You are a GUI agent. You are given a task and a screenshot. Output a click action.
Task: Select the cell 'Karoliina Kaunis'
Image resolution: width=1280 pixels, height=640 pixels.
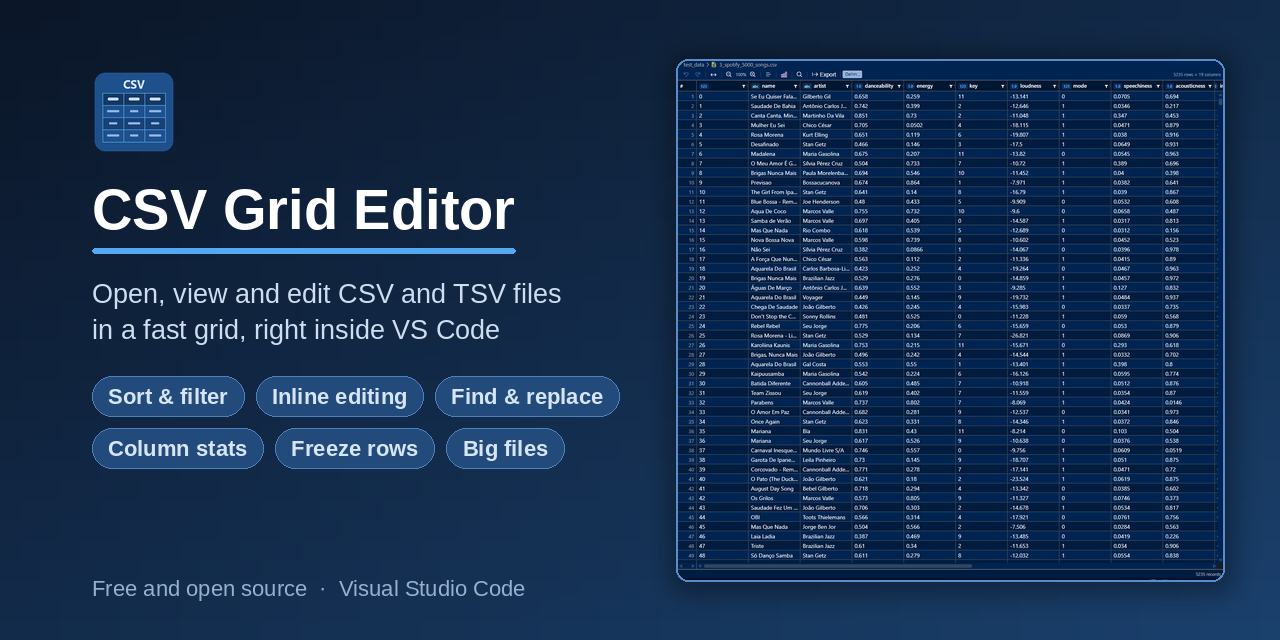click(775, 345)
